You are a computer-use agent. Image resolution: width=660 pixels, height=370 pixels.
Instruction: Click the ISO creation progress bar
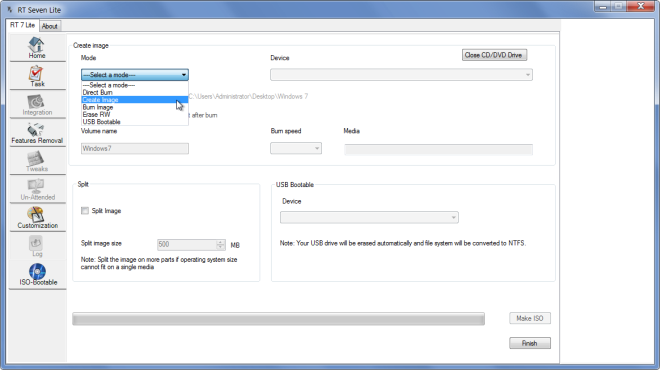278,319
